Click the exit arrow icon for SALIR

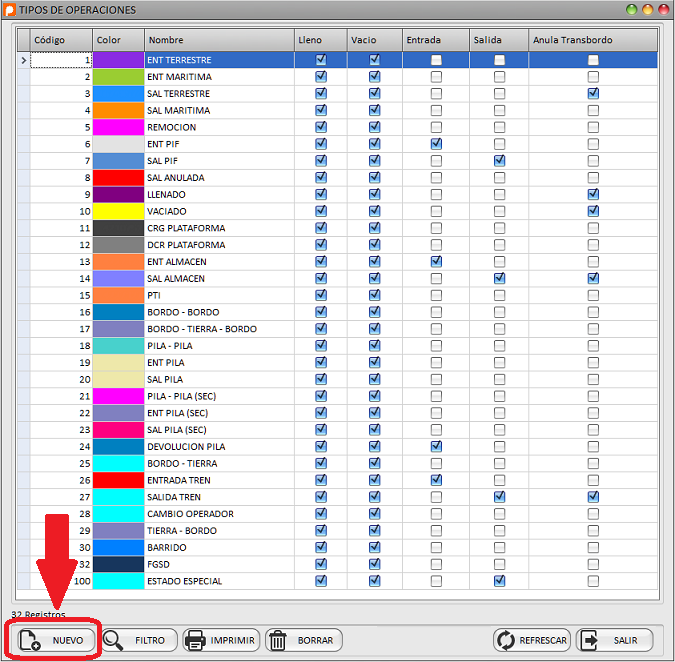tap(589, 640)
